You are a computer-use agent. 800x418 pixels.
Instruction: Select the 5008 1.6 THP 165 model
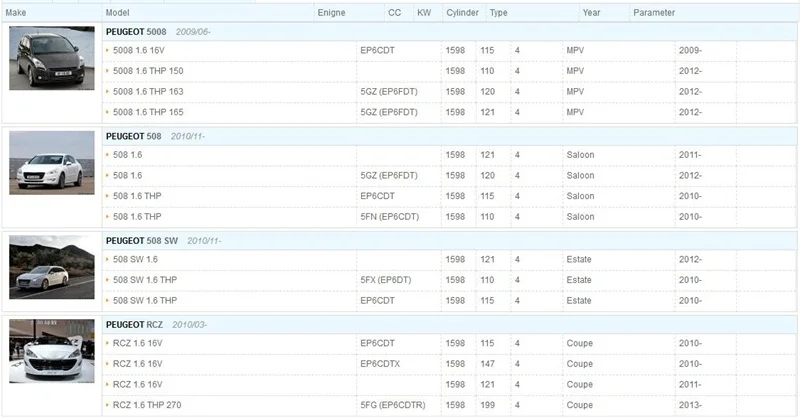click(148, 112)
